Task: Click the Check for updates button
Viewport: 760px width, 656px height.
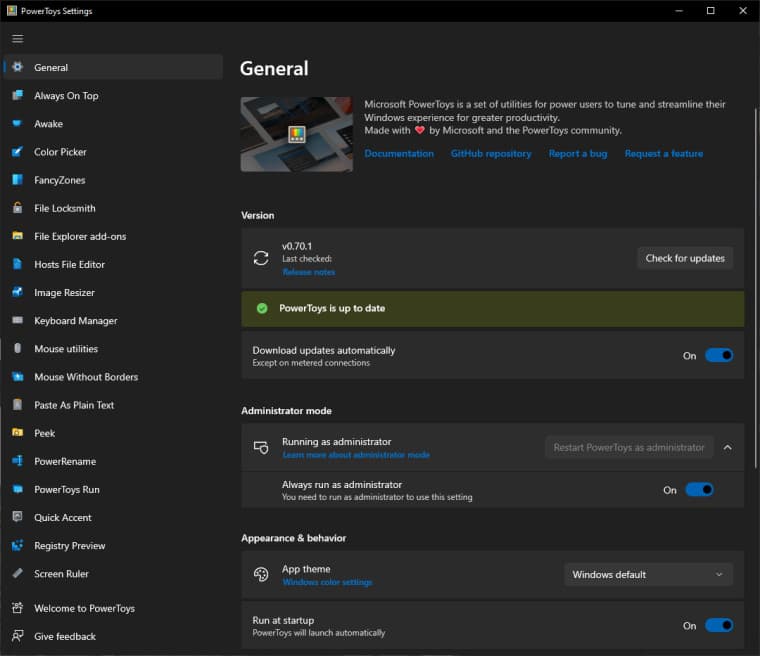Action: pos(685,258)
